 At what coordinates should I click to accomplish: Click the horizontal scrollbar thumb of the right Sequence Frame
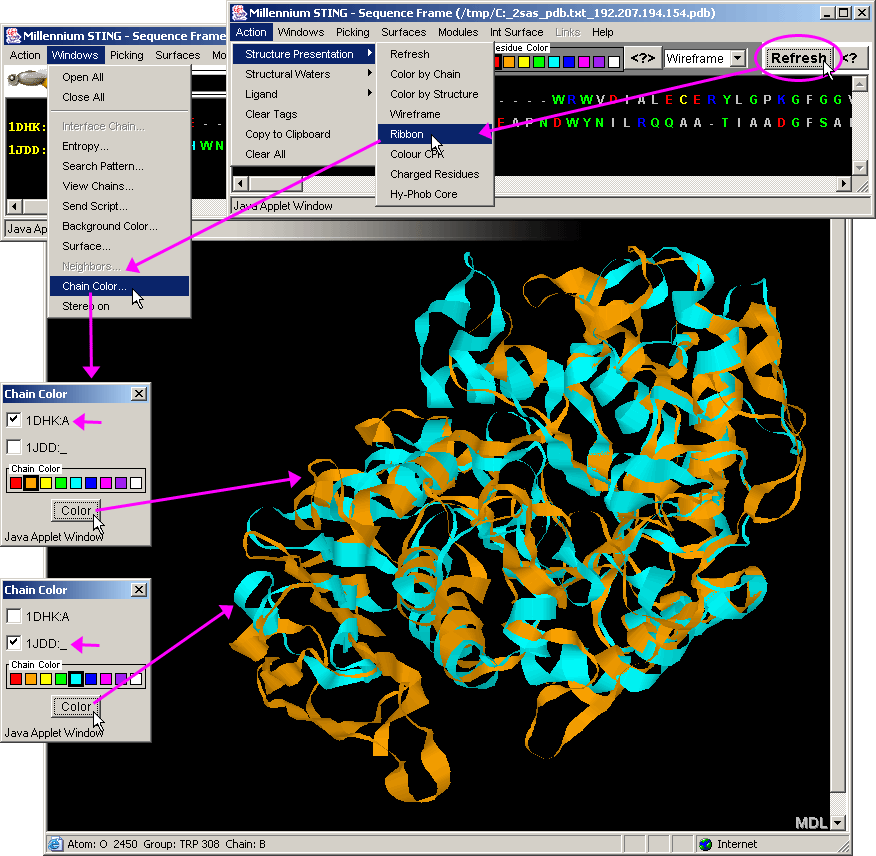(276, 183)
